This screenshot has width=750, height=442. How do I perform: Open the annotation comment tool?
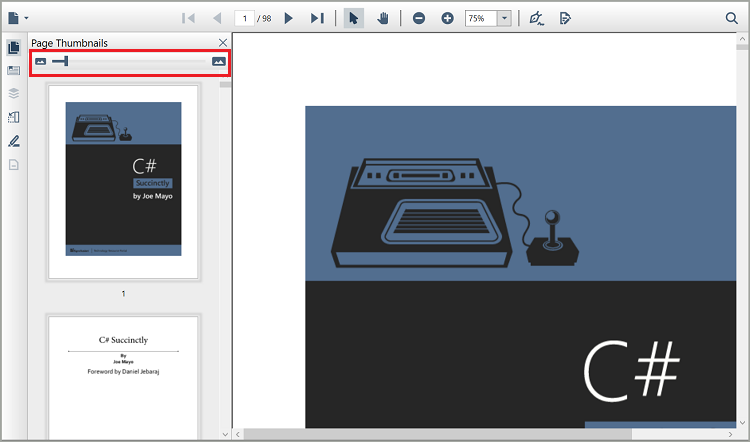tap(566, 18)
